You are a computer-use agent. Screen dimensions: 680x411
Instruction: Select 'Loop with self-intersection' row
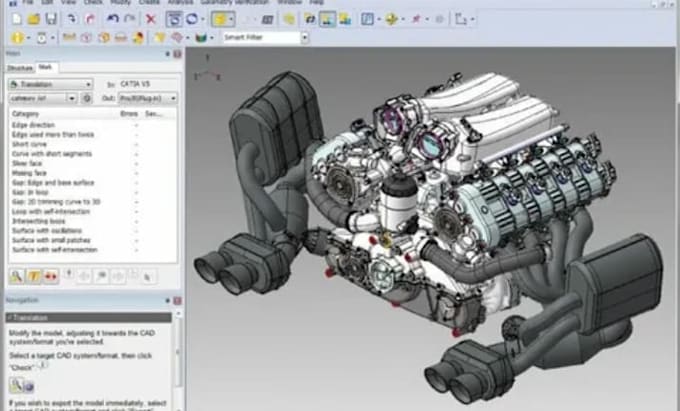point(92,211)
